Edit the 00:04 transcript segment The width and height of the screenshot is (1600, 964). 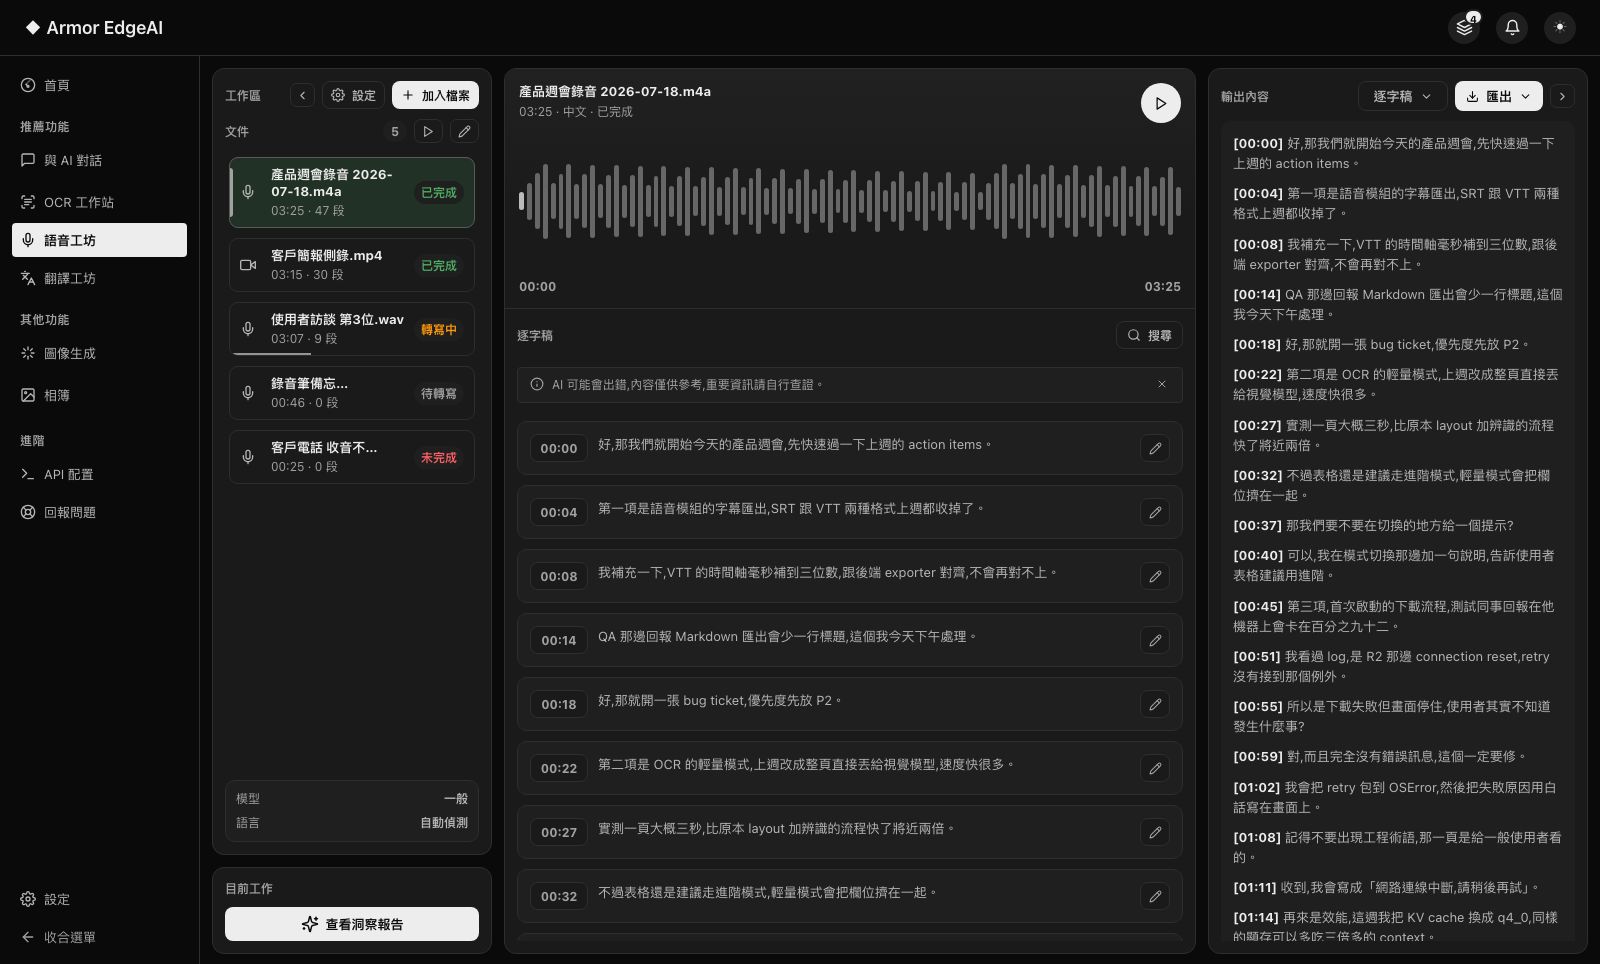pos(1155,512)
